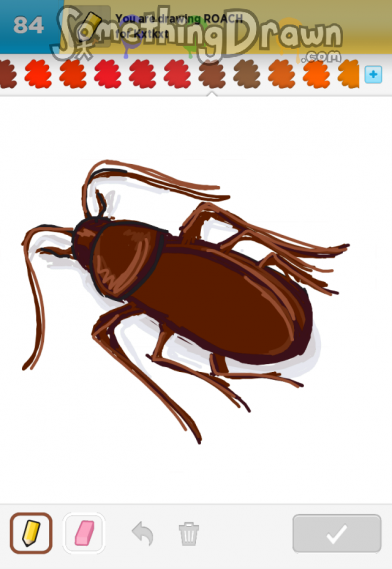
Task: Add more colors with the blue plus
Action: click(373, 75)
